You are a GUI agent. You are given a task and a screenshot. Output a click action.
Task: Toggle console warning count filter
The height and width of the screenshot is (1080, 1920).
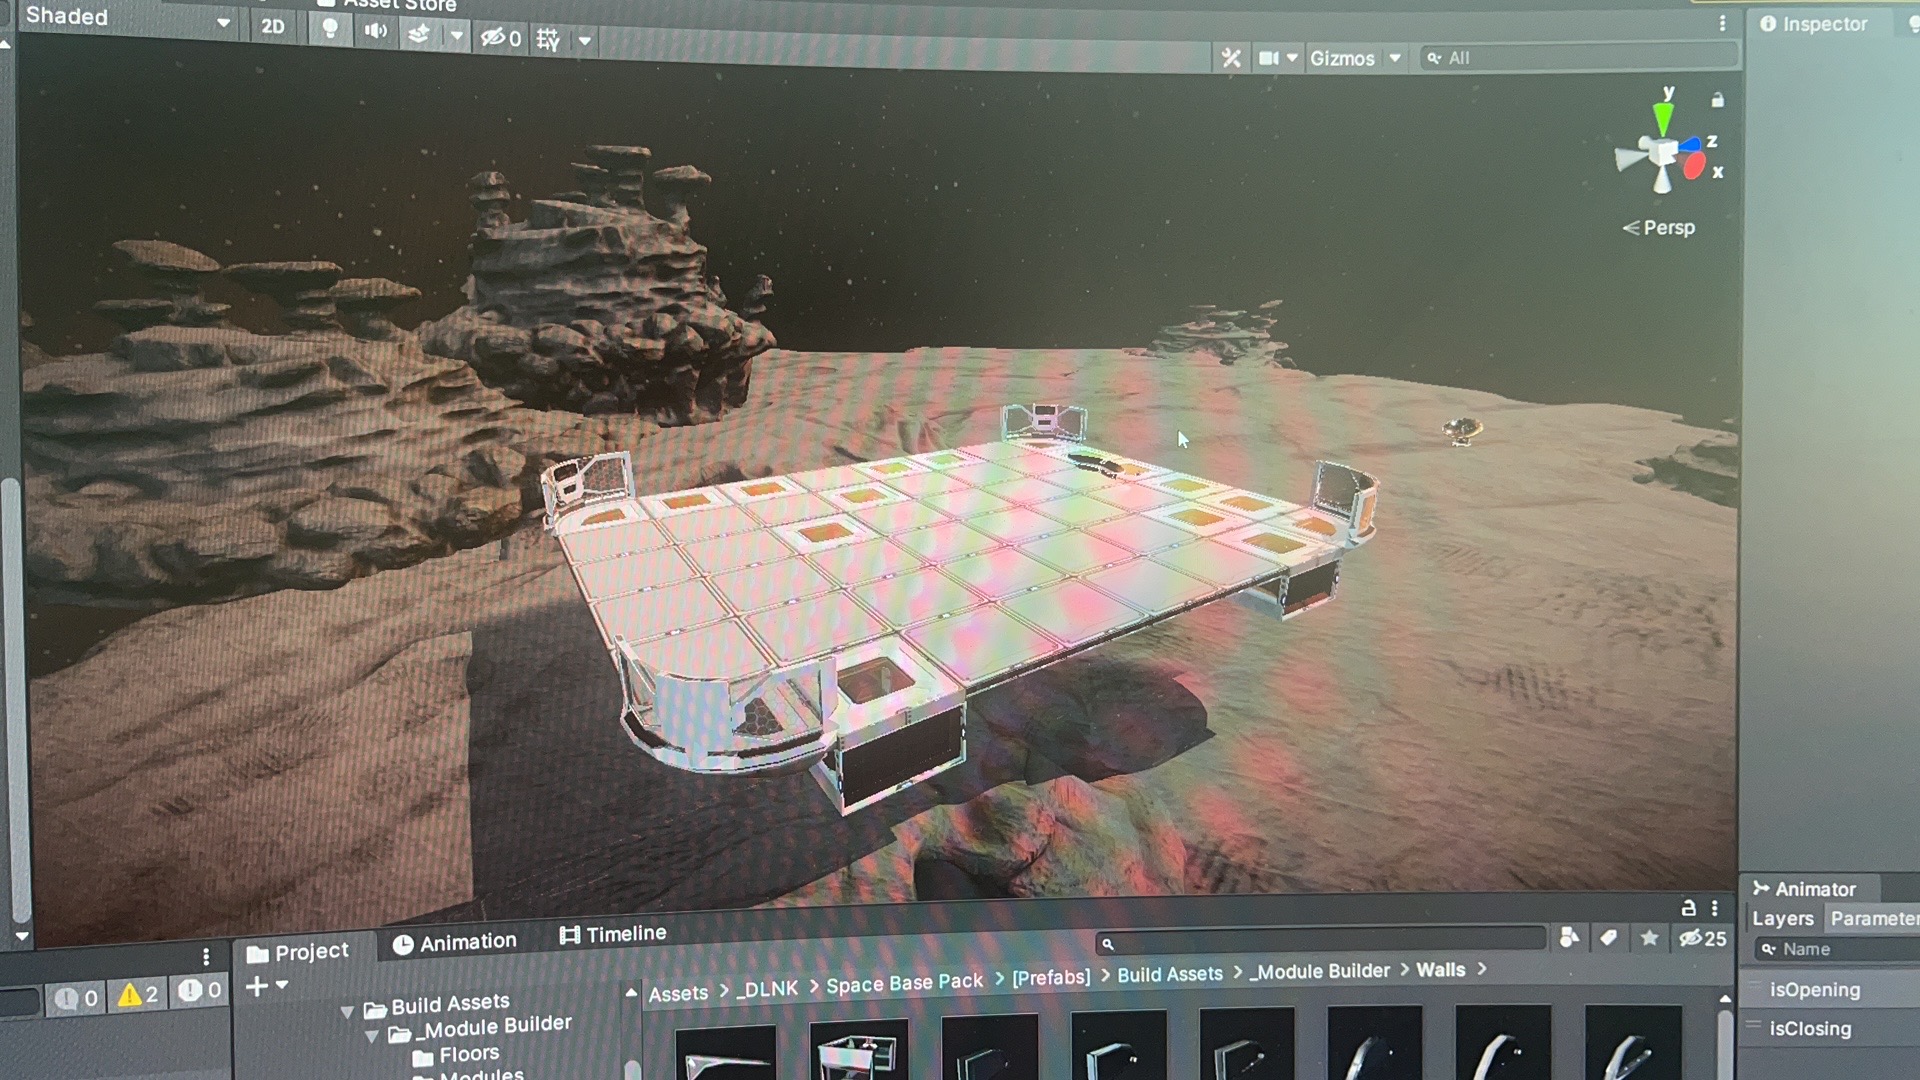138,995
